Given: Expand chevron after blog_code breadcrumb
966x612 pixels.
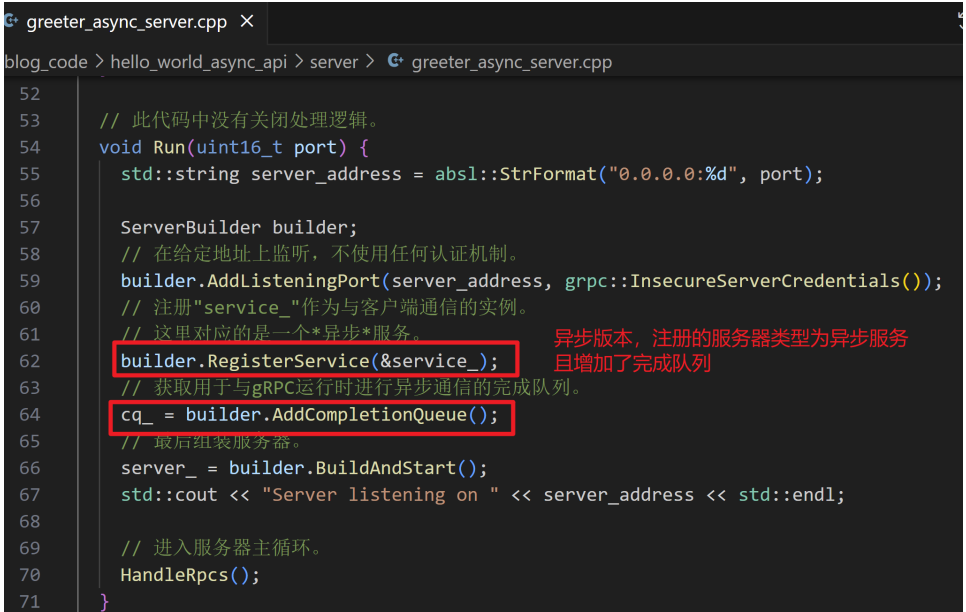Looking at the screenshot, I should pos(99,62).
